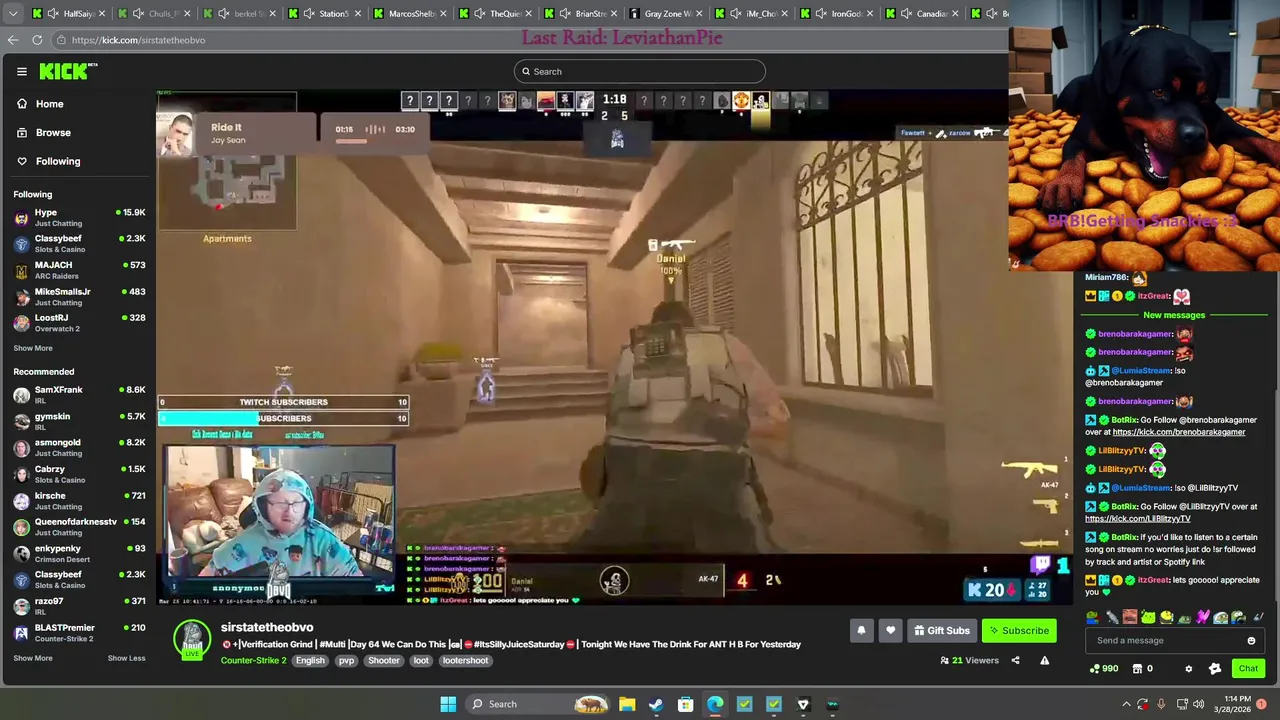Unmute the BrianStre tab audio icon
This screenshot has height=720, width=1280.
[x=564, y=13]
